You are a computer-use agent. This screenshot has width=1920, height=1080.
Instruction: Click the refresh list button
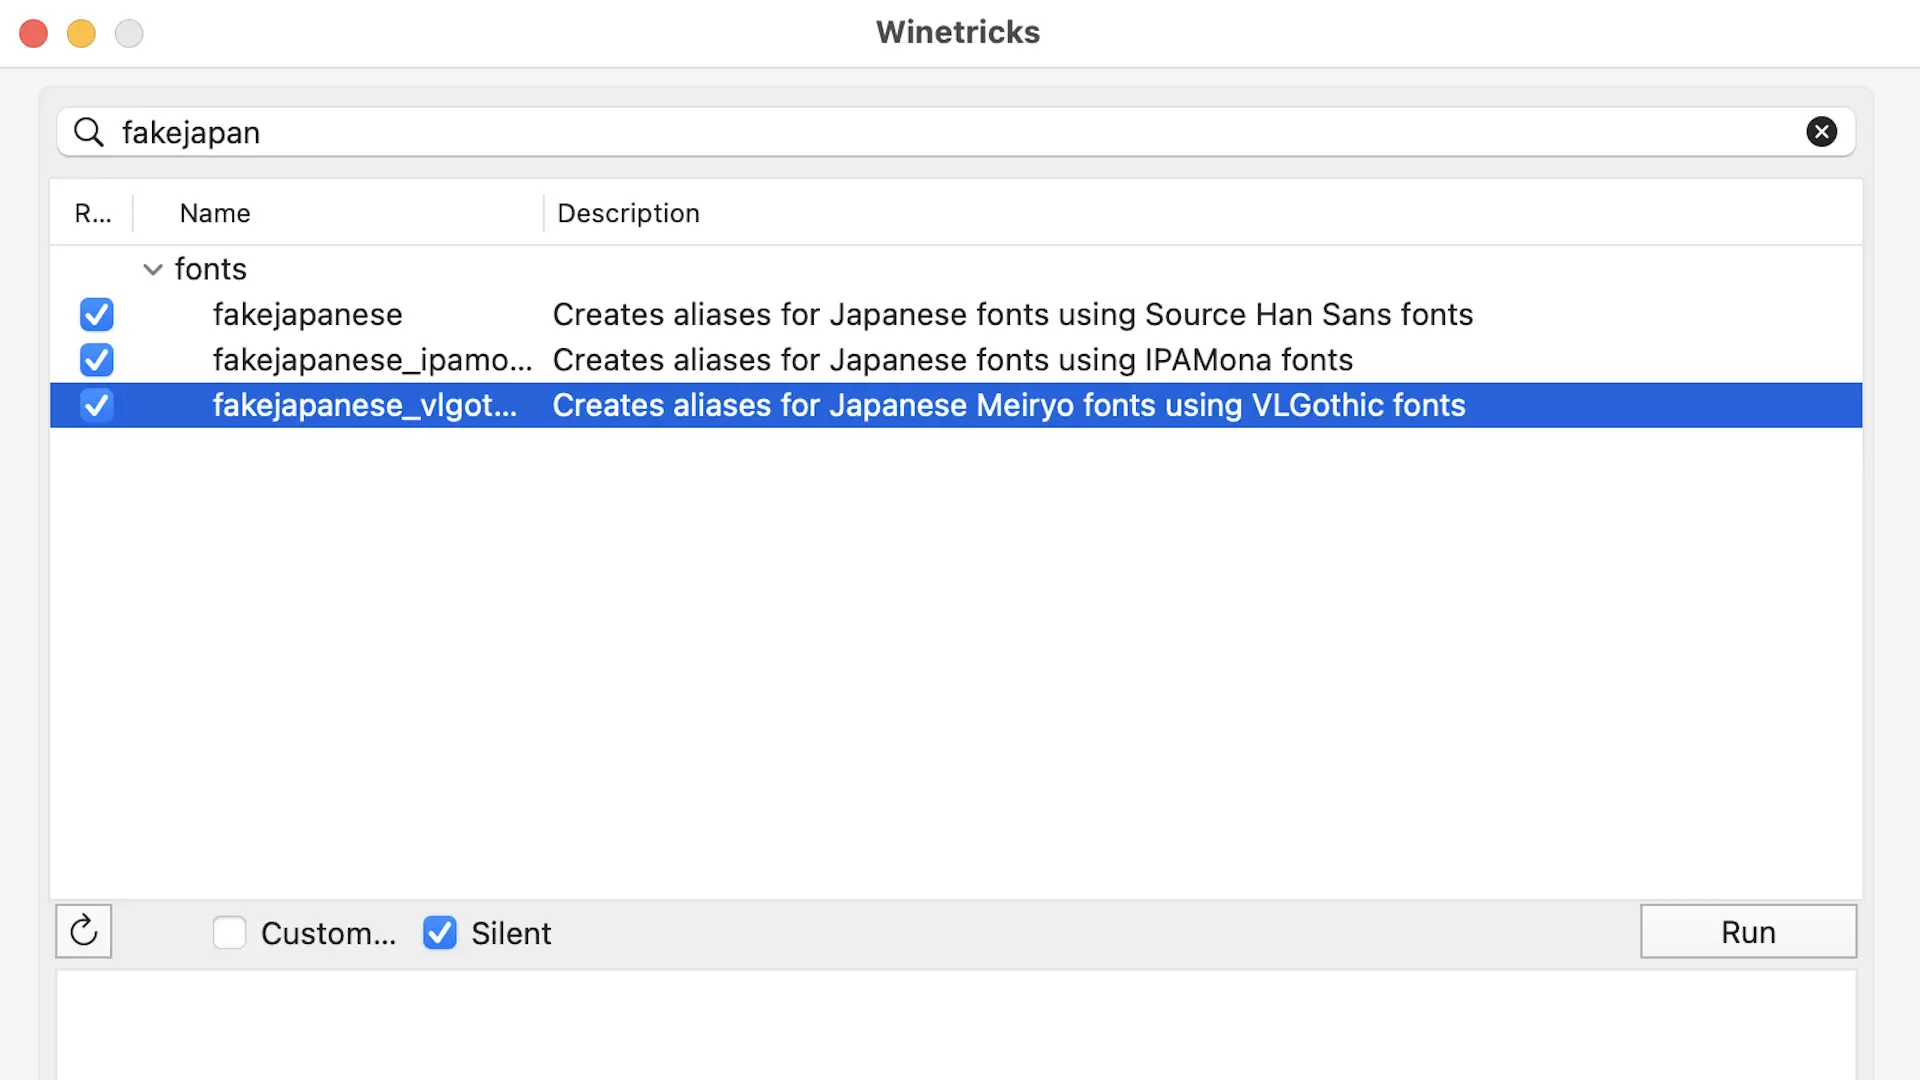pos(84,931)
